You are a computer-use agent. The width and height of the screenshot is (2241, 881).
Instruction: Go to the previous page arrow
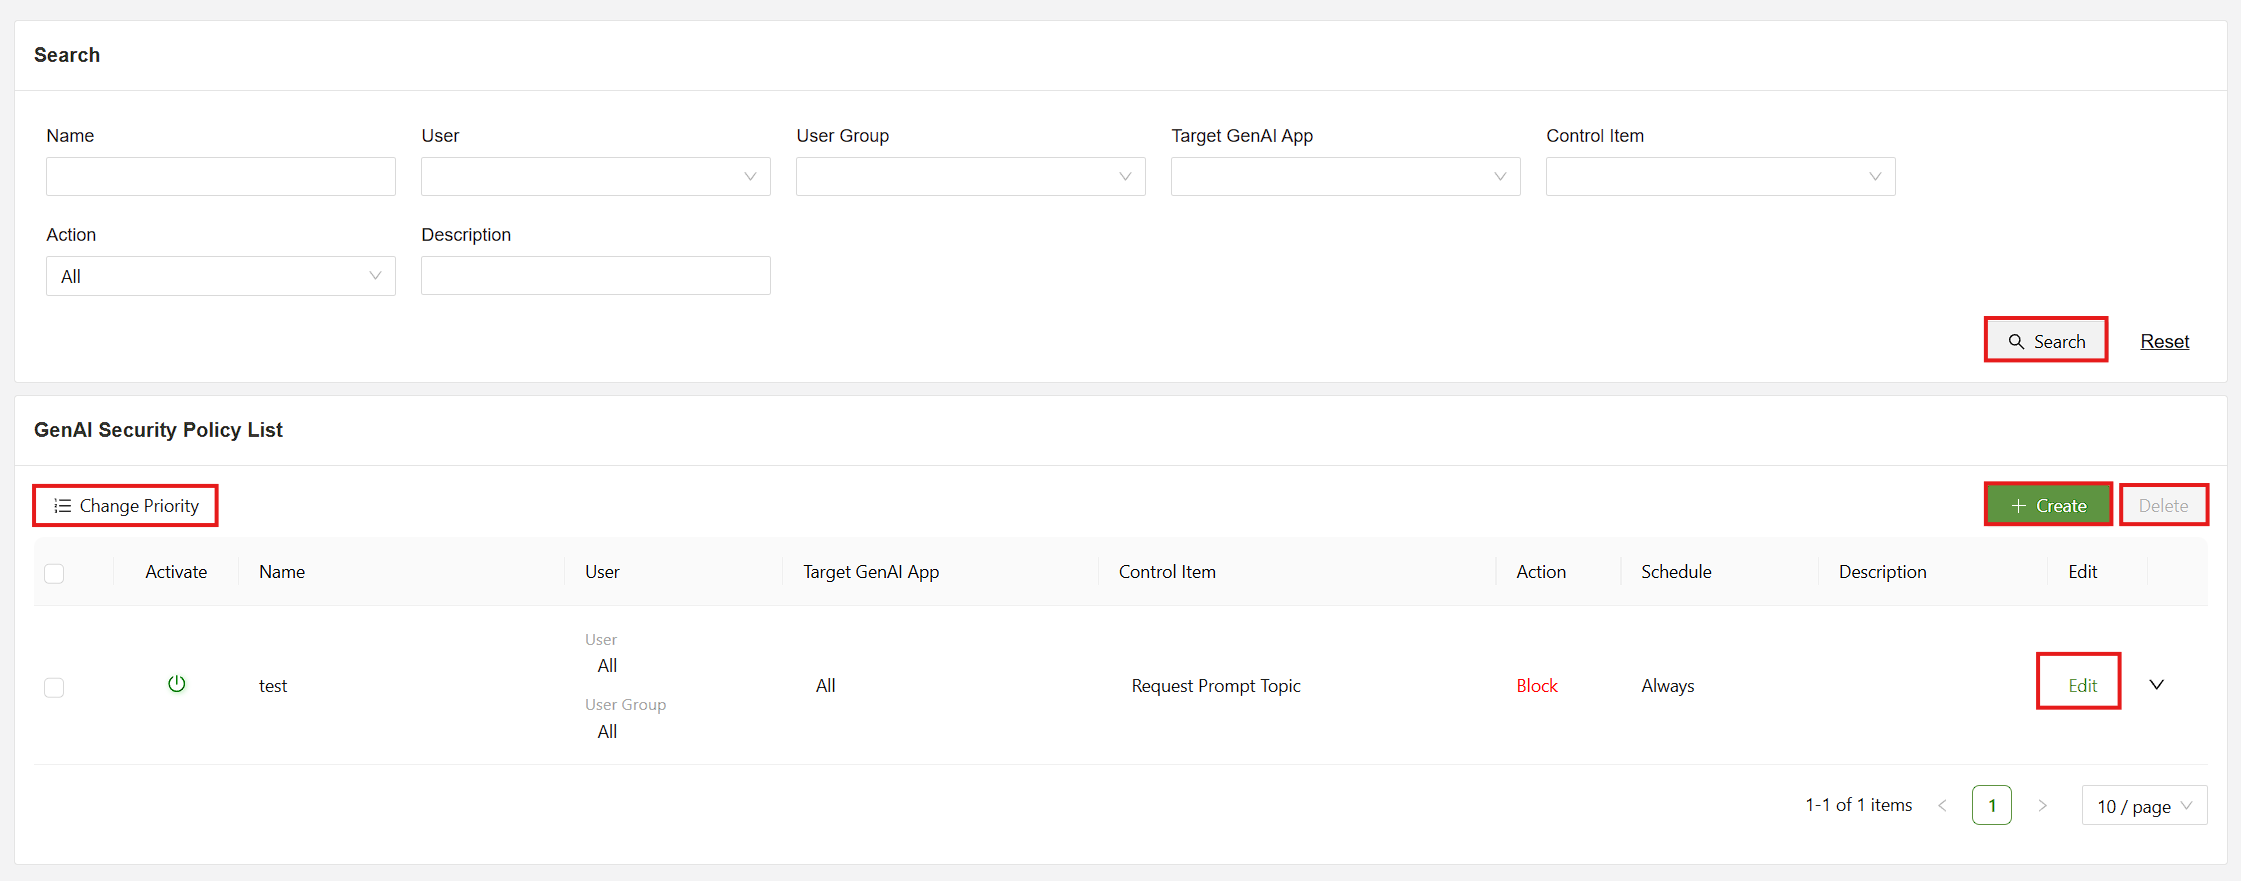(1942, 805)
